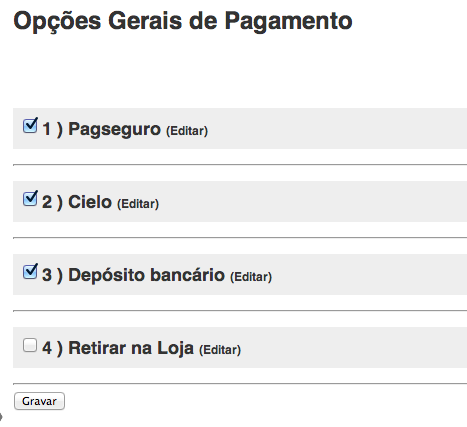Click the Depósito bancário label text
The height and width of the screenshot is (427, 467).
146,275
